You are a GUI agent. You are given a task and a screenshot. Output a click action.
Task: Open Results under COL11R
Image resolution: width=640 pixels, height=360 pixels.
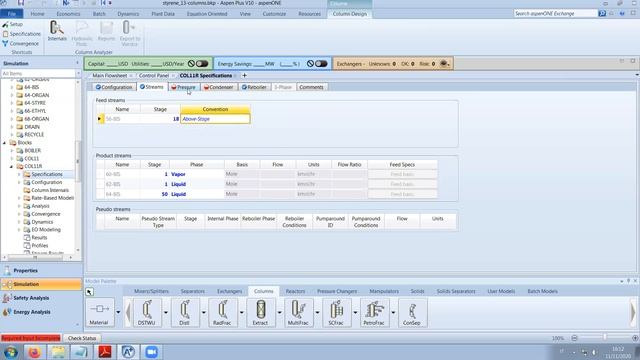click(x=39, y=238)
